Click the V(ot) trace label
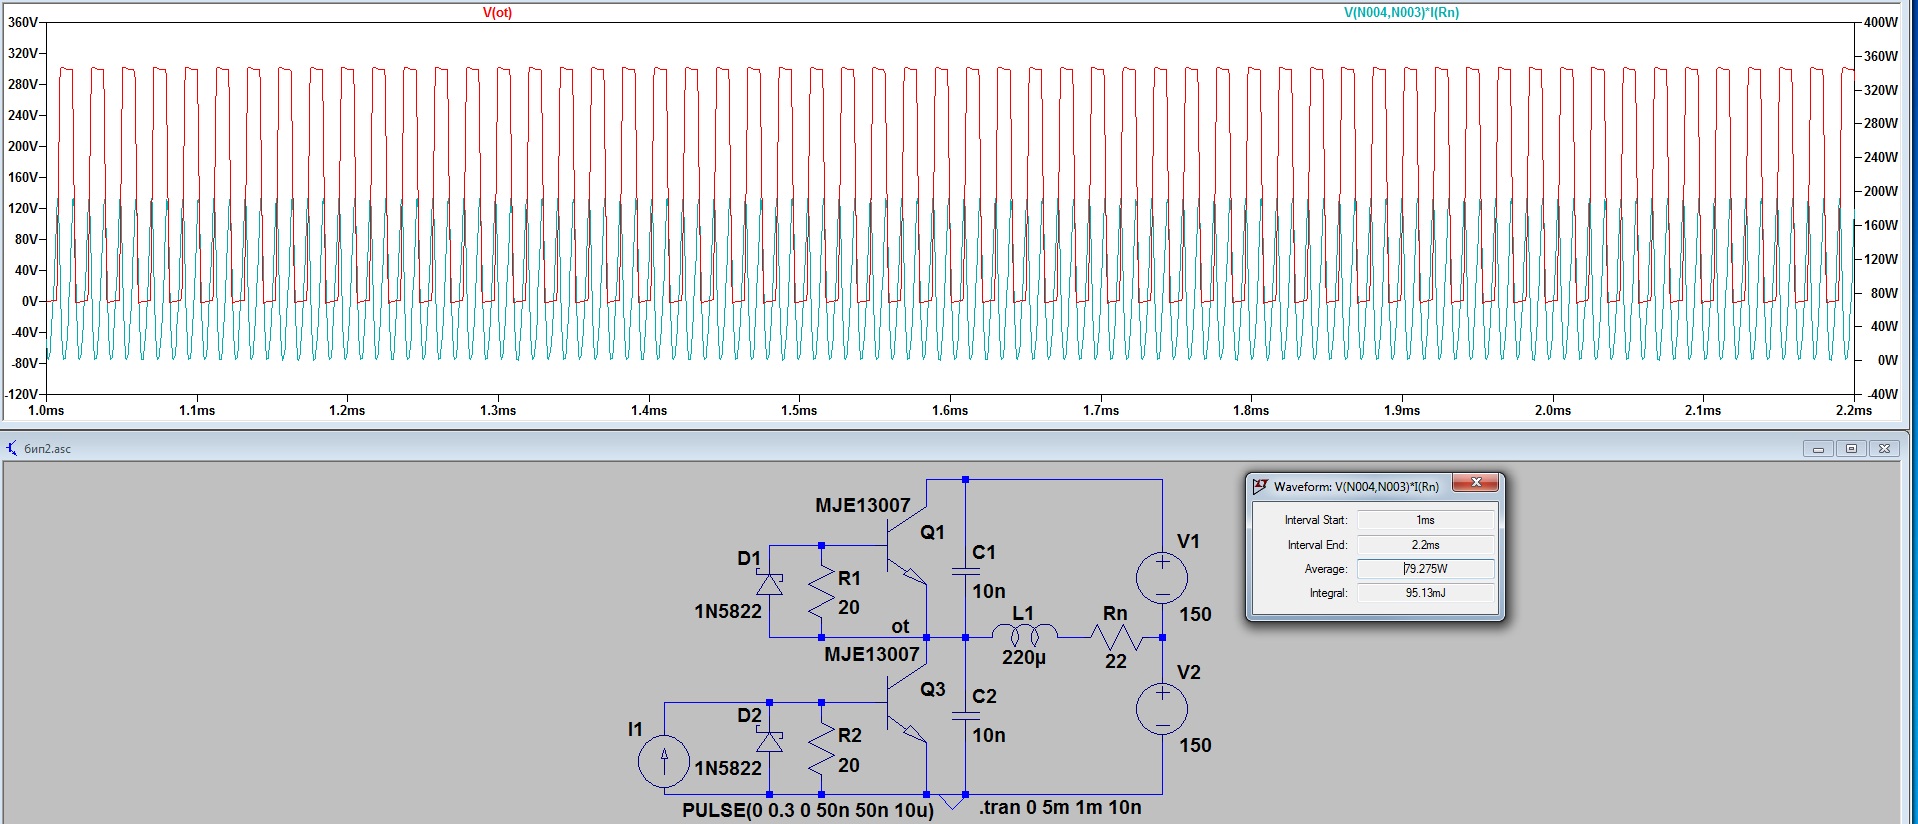 (497, 13)
